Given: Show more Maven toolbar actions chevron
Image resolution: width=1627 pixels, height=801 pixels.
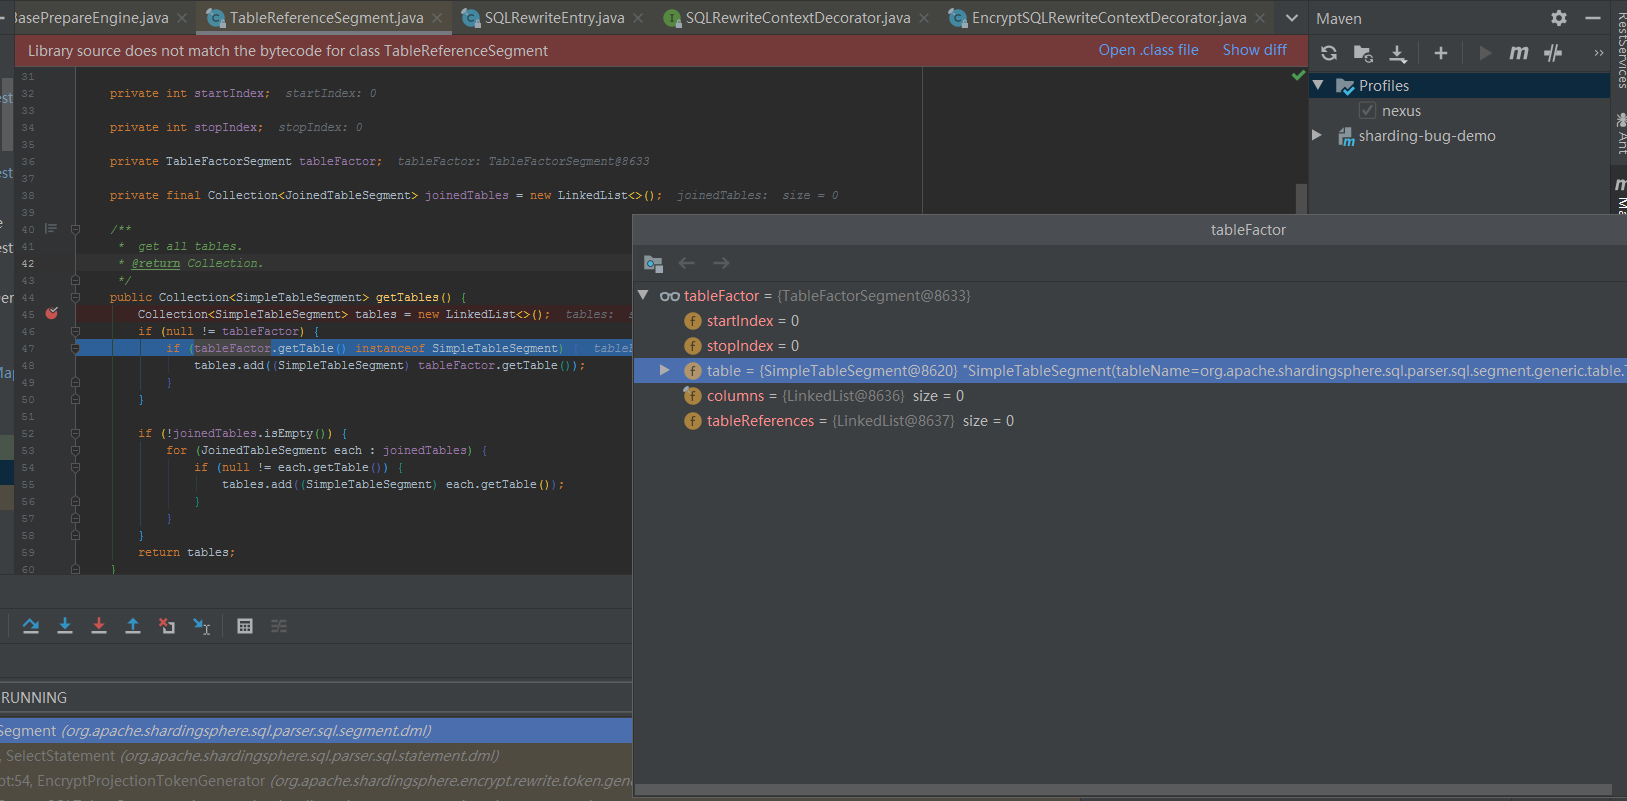Looking at the screenshot, I should coord(1598,53).
